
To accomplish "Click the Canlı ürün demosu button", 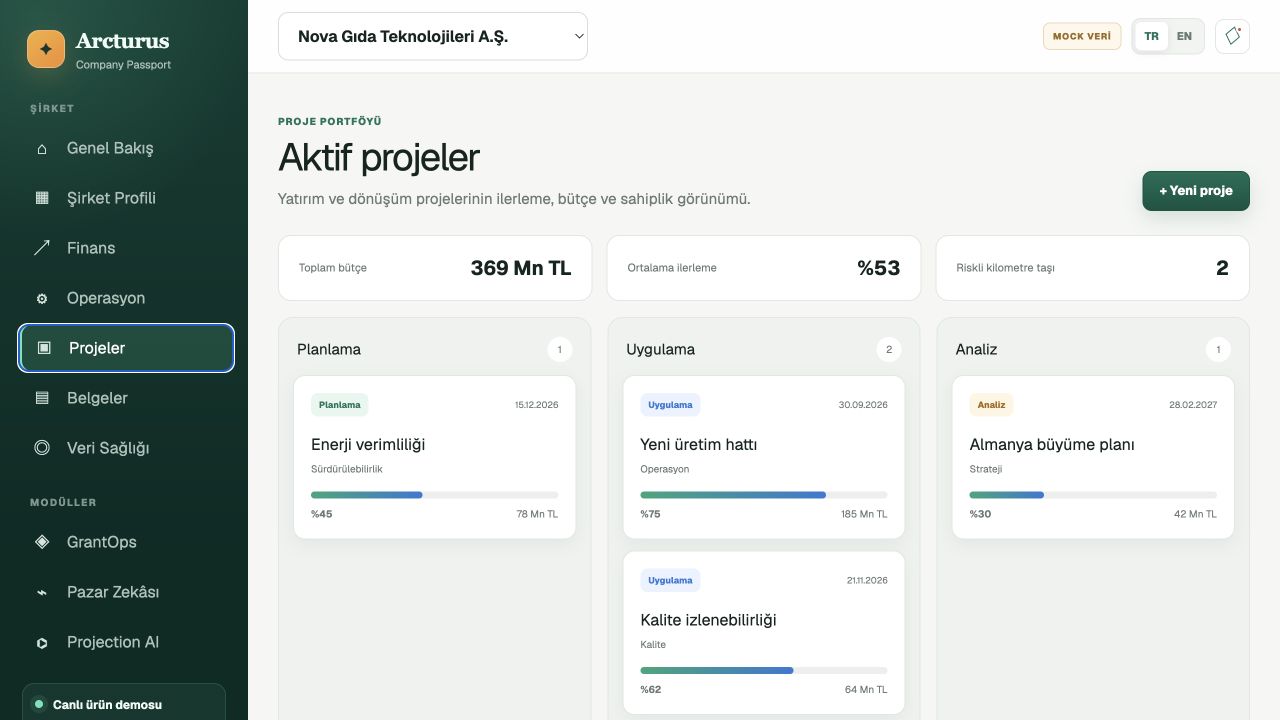I will (124, 702).
